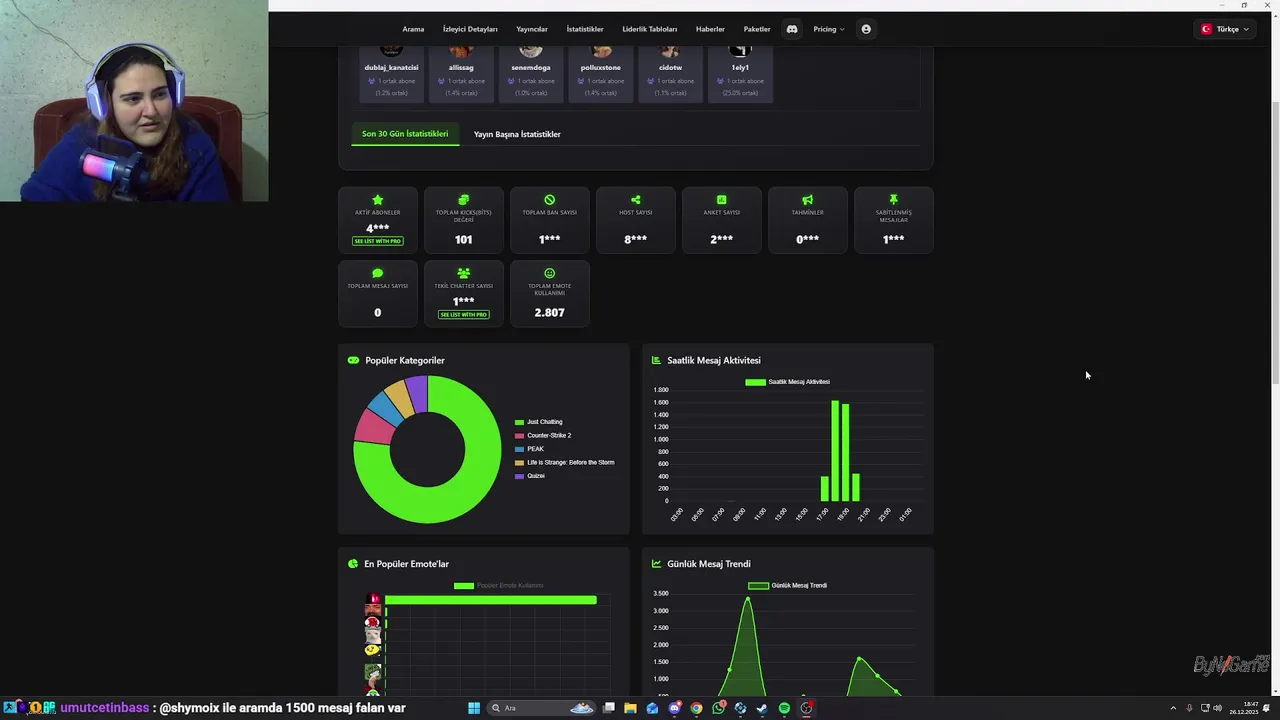Screen dimensions: 1280x720
Task: Click the ban icon on Toplam Ban Sayısı card
Action: click(x=549, y=200)
